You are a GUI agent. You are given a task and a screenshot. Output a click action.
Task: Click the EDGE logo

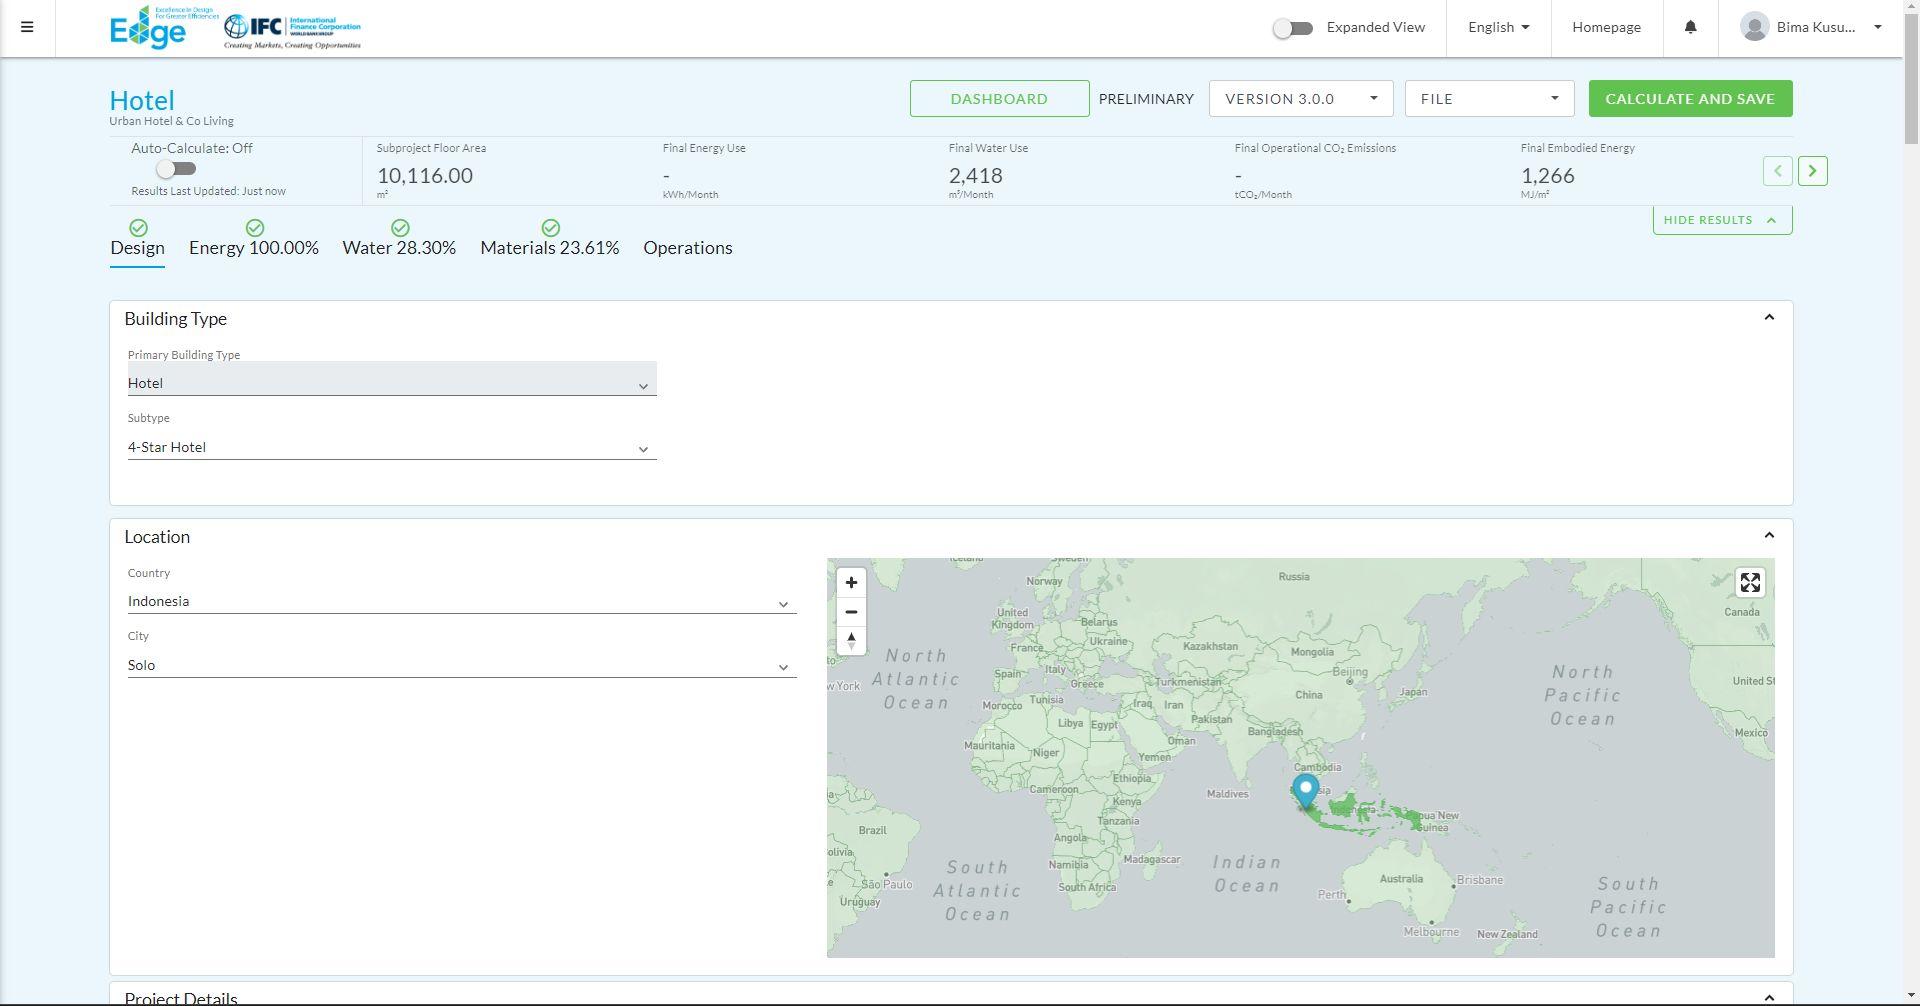[x=148, y=28]
